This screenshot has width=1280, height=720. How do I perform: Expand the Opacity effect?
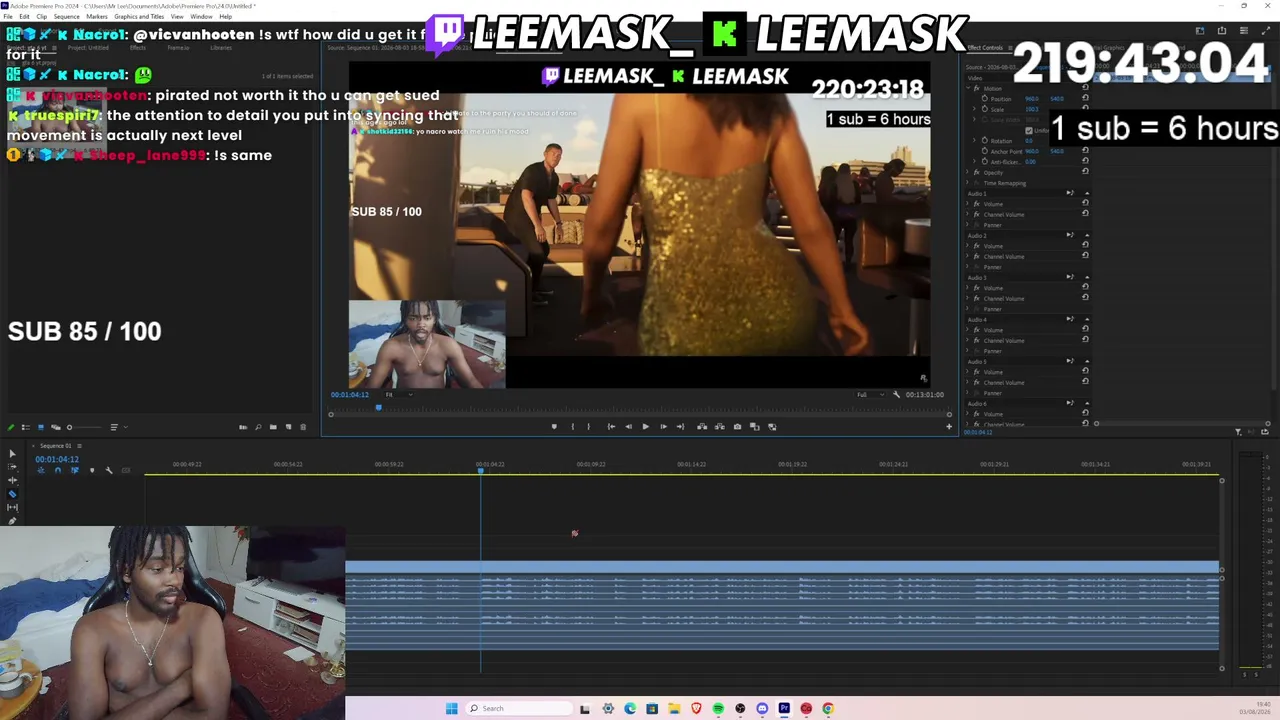[x=969, y=172]
